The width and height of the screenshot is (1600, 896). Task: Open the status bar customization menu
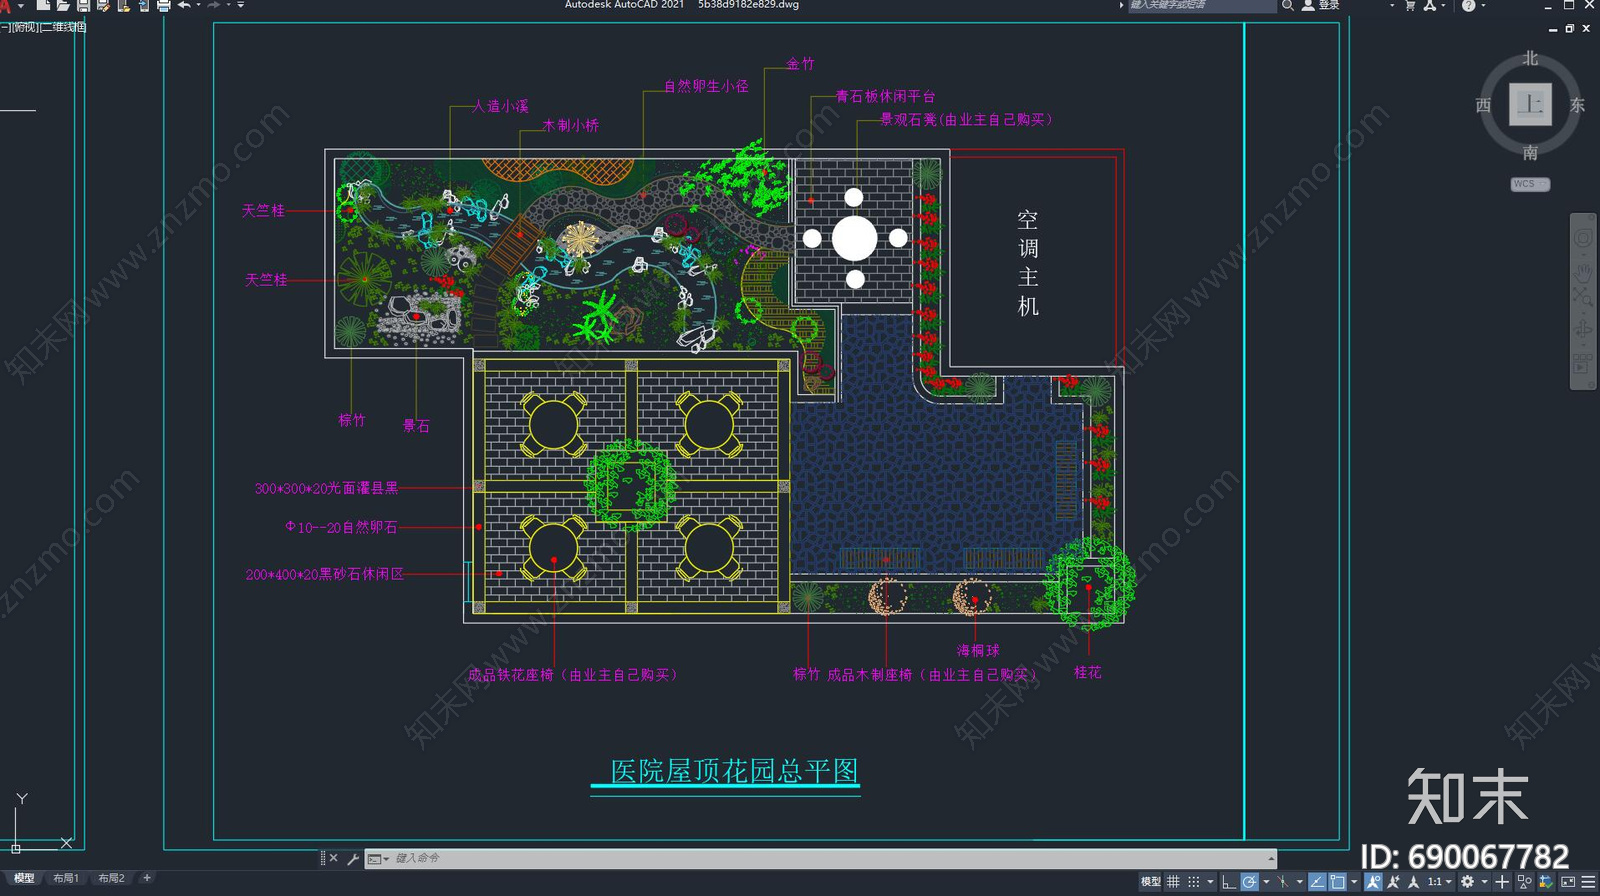[1588, 881]
